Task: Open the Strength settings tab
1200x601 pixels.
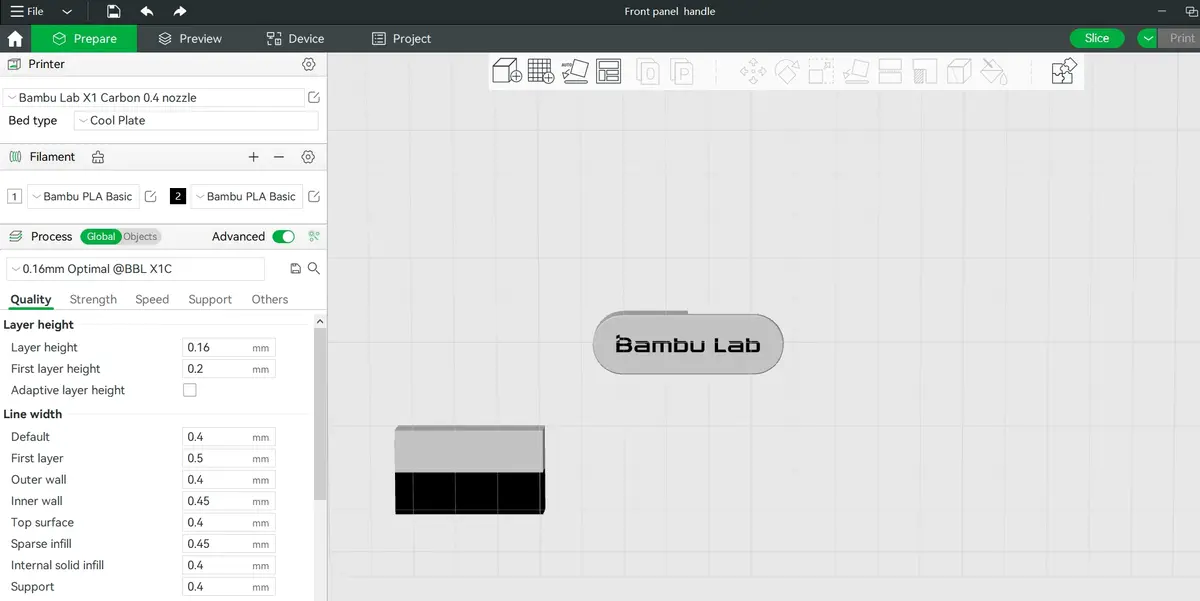Action: [93, 299]
